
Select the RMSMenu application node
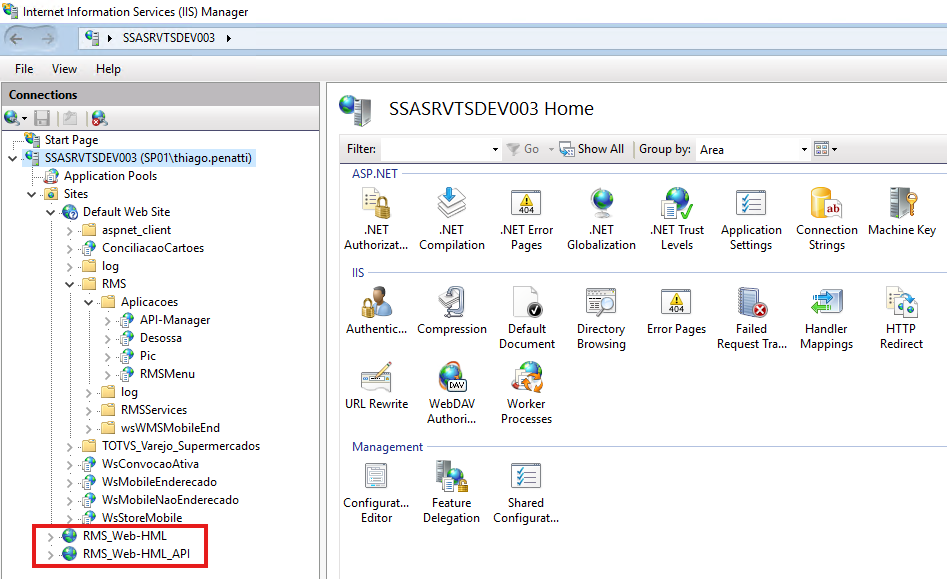click(167, 374)
